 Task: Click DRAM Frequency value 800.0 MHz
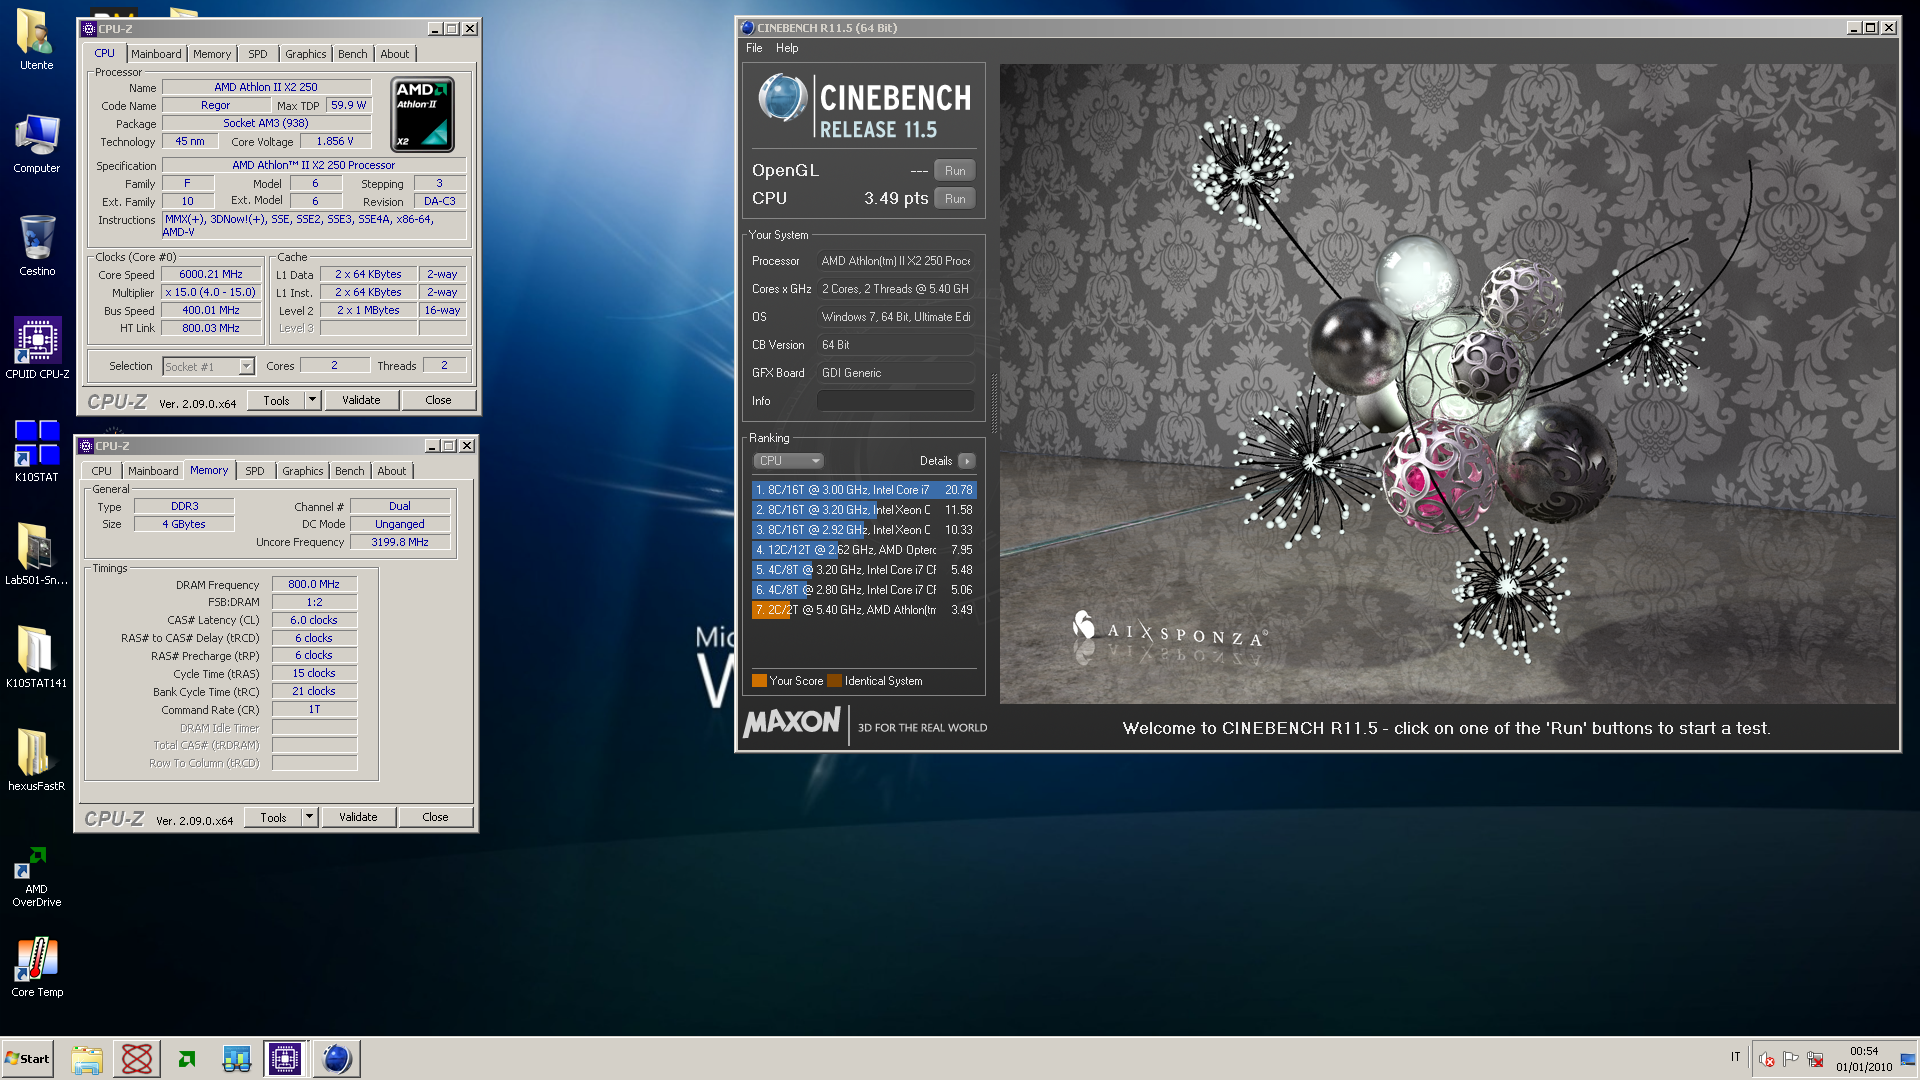point(314,584)
